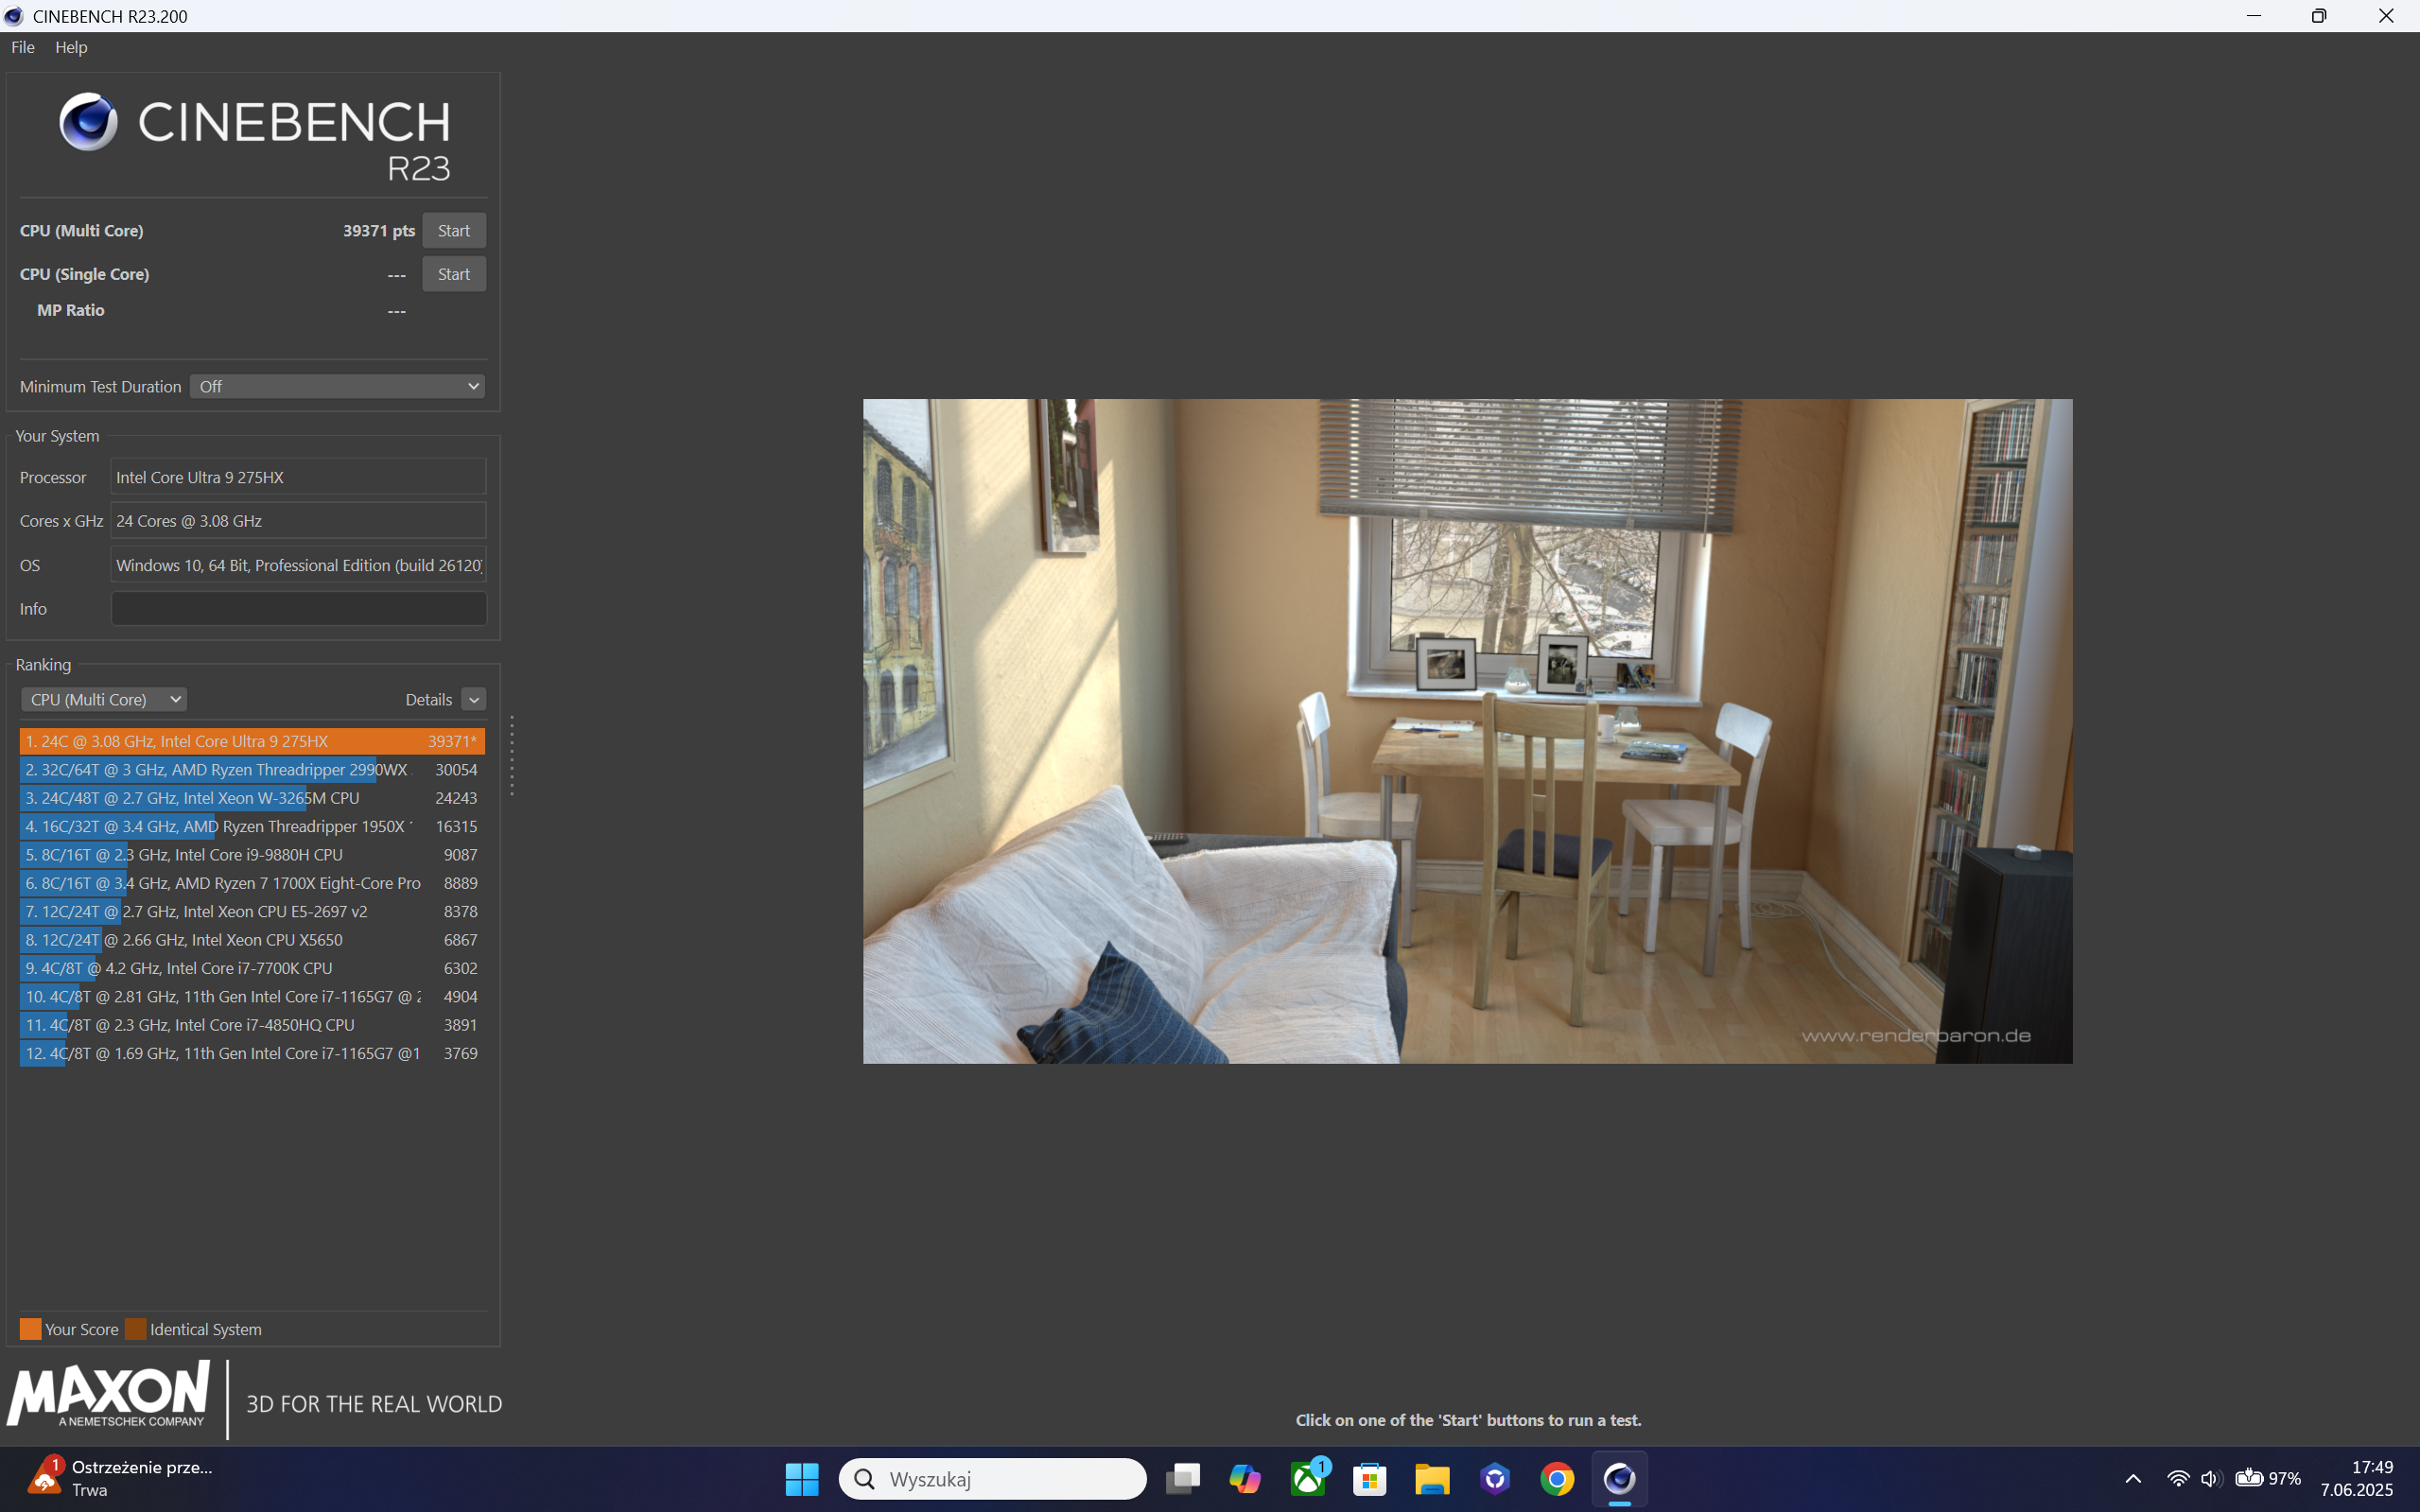Open the File menu

pyautogui.click(x=22, y=47)
